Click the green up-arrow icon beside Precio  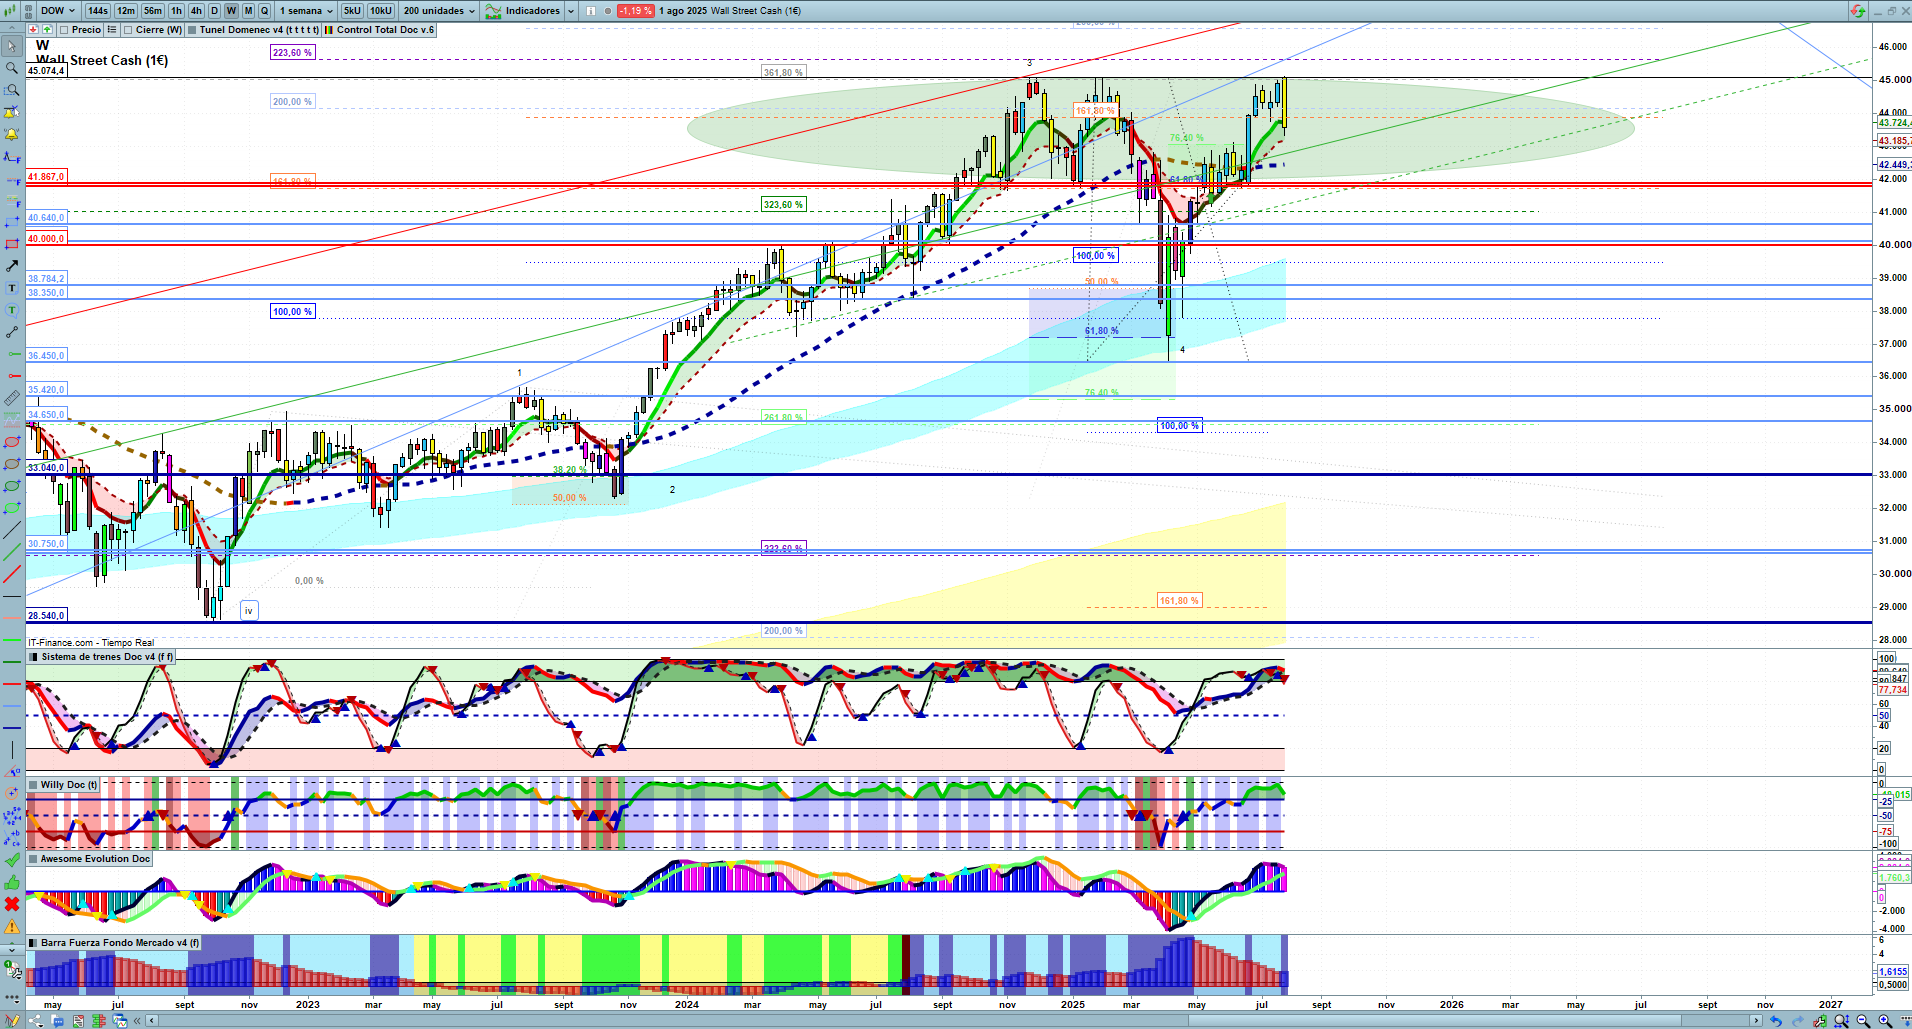47,30
